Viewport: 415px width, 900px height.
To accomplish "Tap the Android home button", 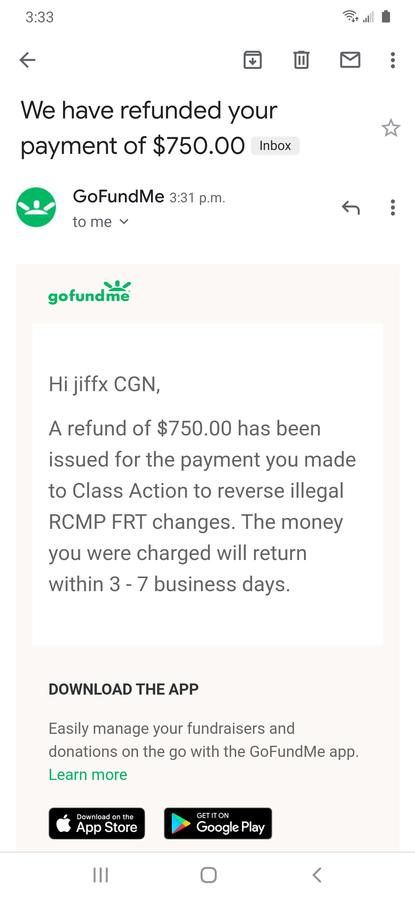I will [208, 875].
